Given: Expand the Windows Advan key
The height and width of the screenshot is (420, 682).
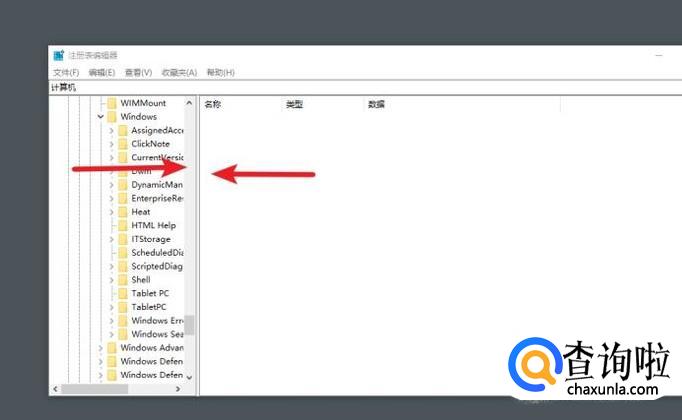Looking at the screenshot, I should [x=100, y=348].
